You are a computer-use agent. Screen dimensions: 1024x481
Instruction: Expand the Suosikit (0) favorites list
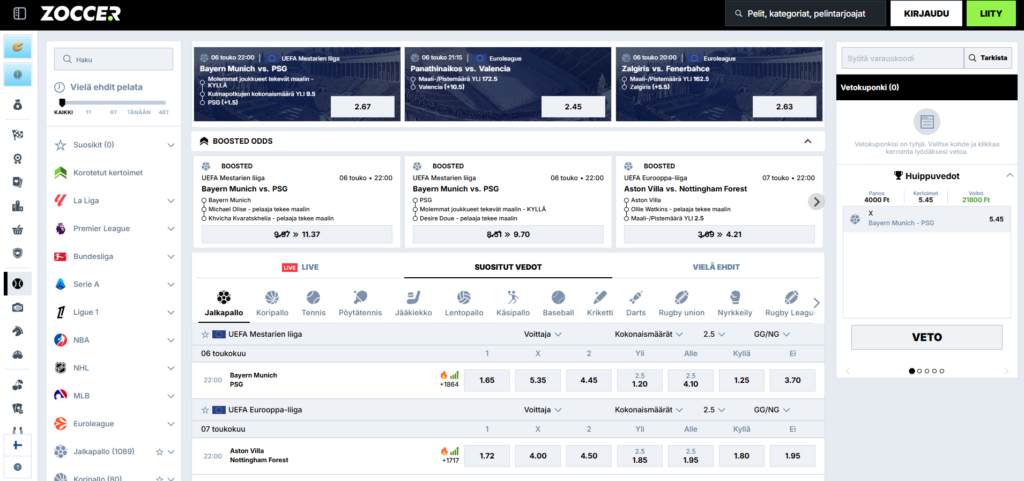(171, 145)
